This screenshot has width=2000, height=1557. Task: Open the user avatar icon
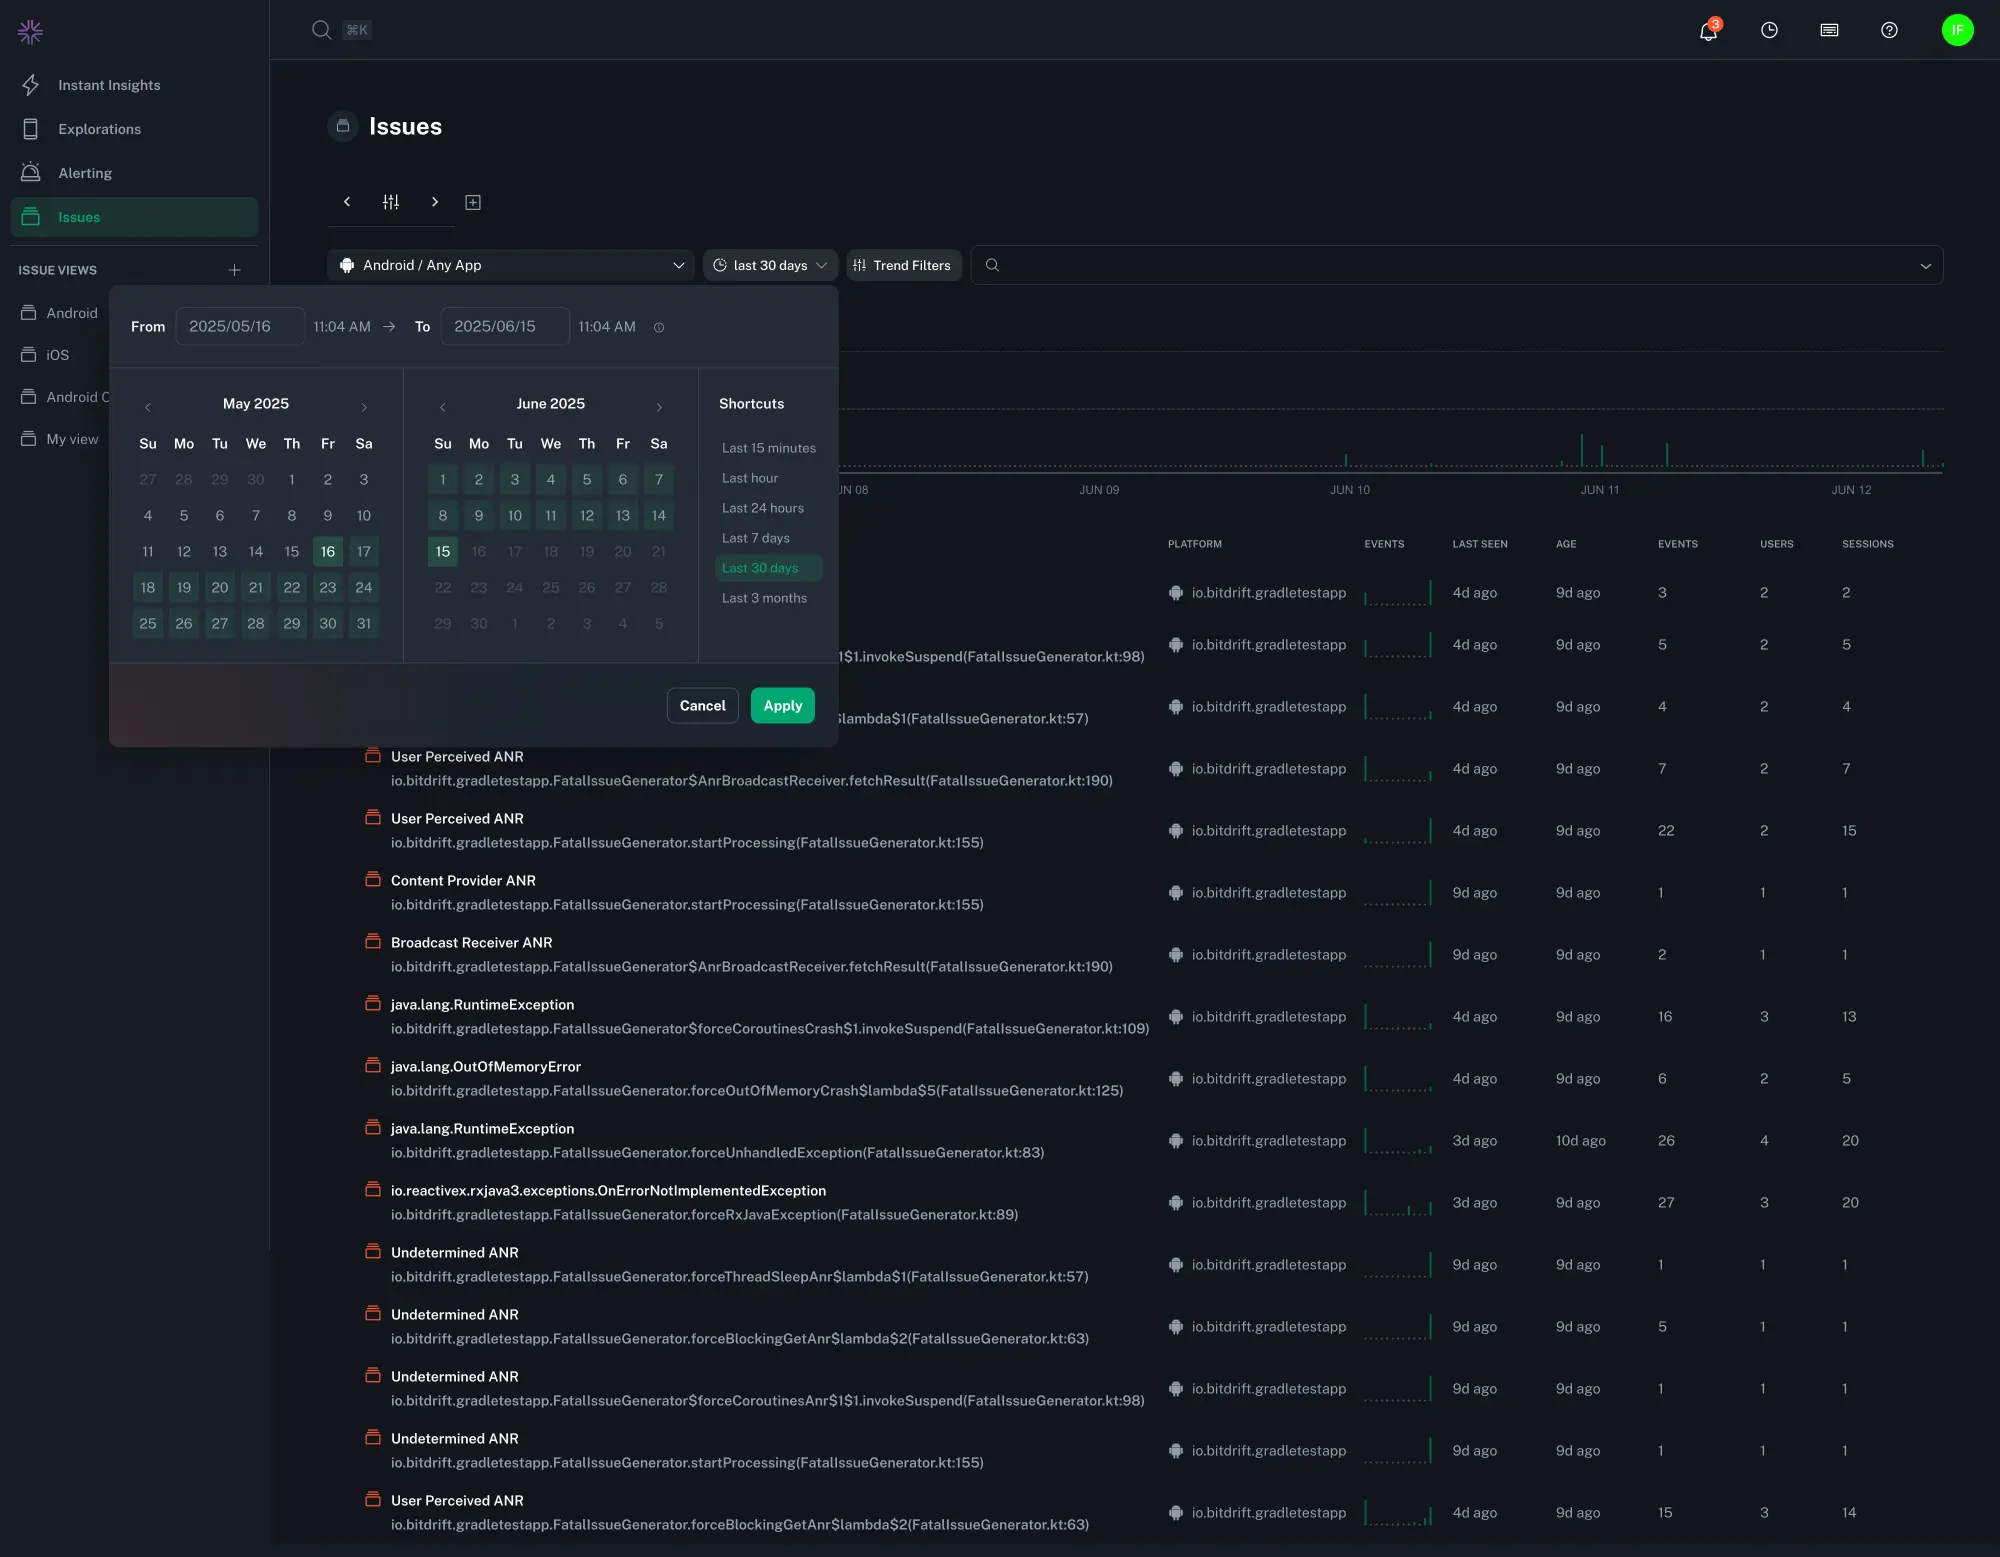click(1957, 30)
